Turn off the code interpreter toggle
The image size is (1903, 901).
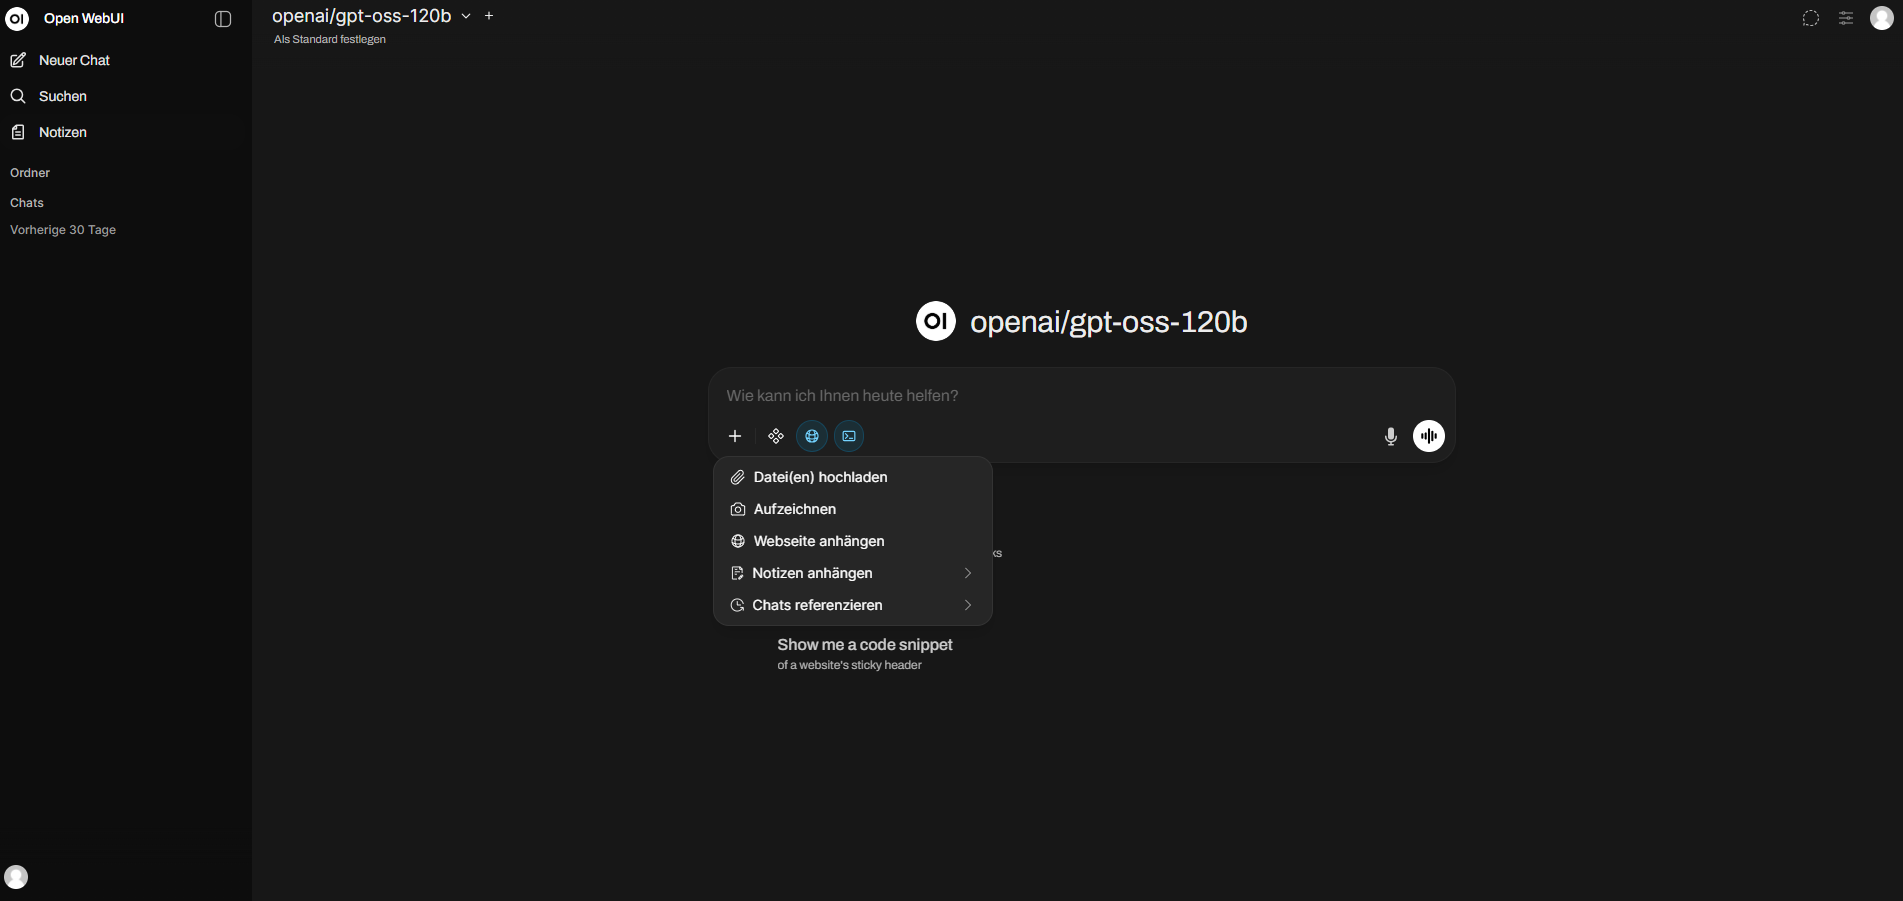(x=848, y=436)
